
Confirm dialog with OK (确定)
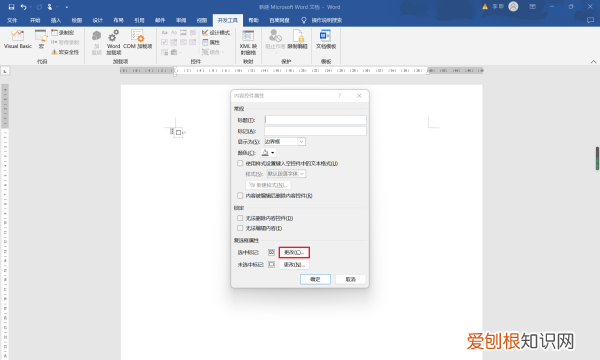pyautogui.click(x=315, y=279)
